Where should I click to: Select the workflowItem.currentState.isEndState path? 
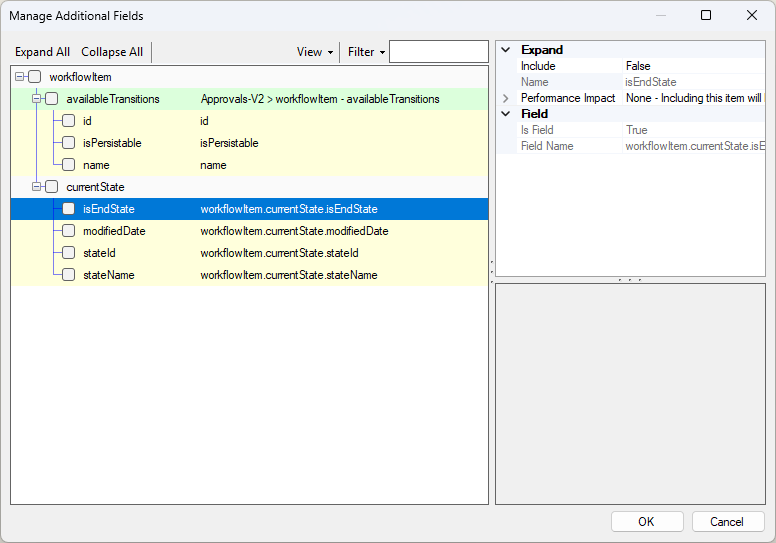[289, 209]
